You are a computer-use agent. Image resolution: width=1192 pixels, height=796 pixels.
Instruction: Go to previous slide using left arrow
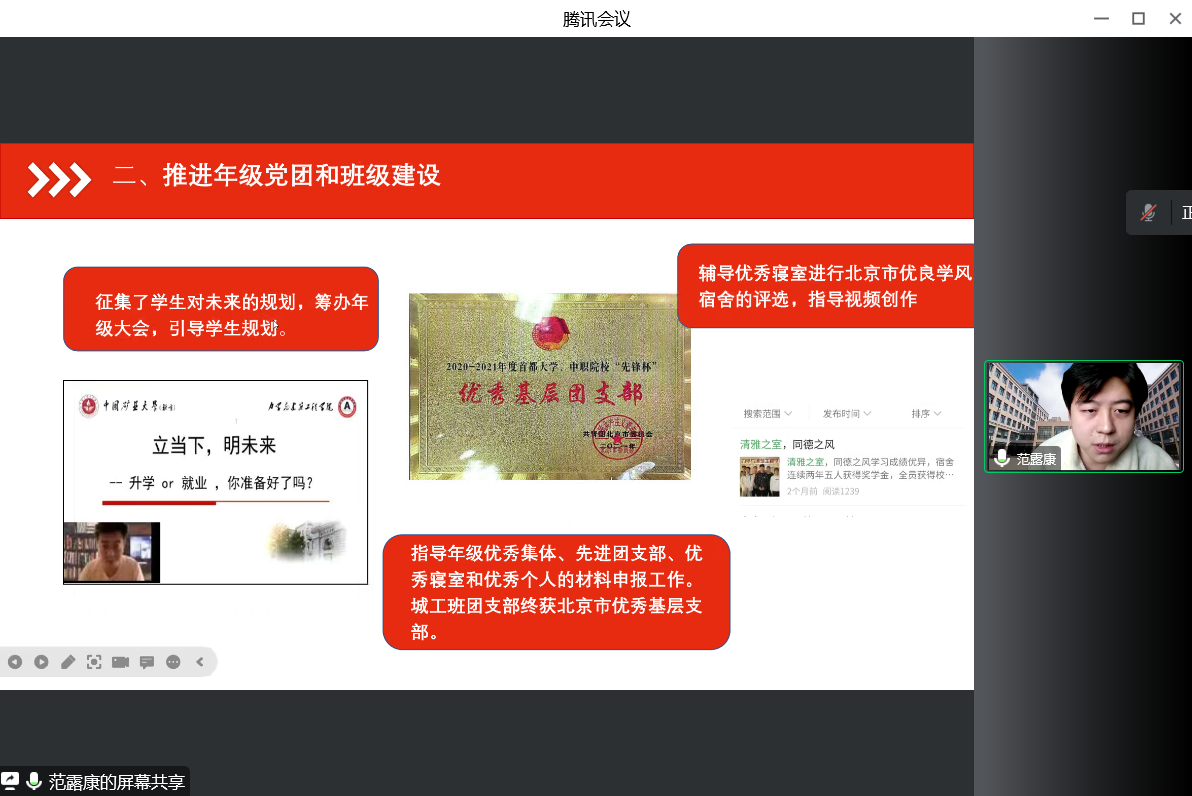(x=15, y=662)
